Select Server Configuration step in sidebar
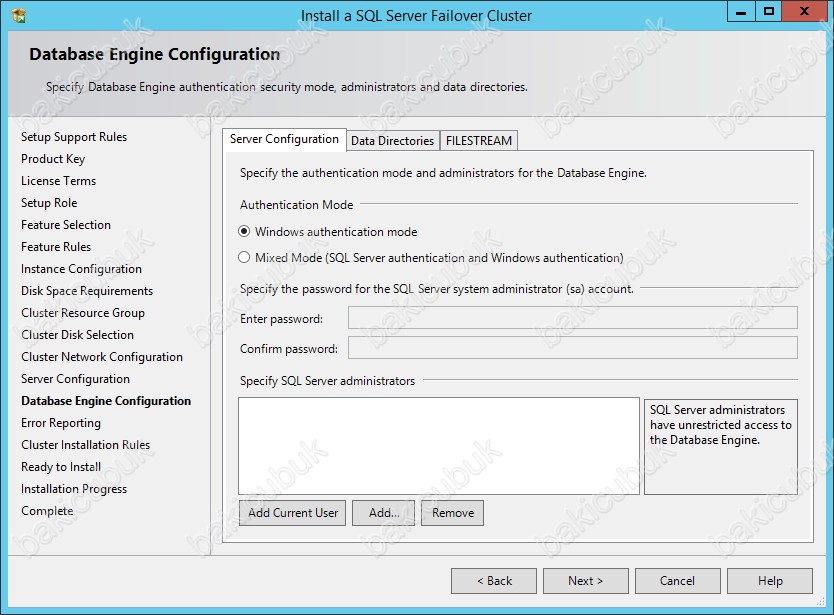 coord(76,379)
